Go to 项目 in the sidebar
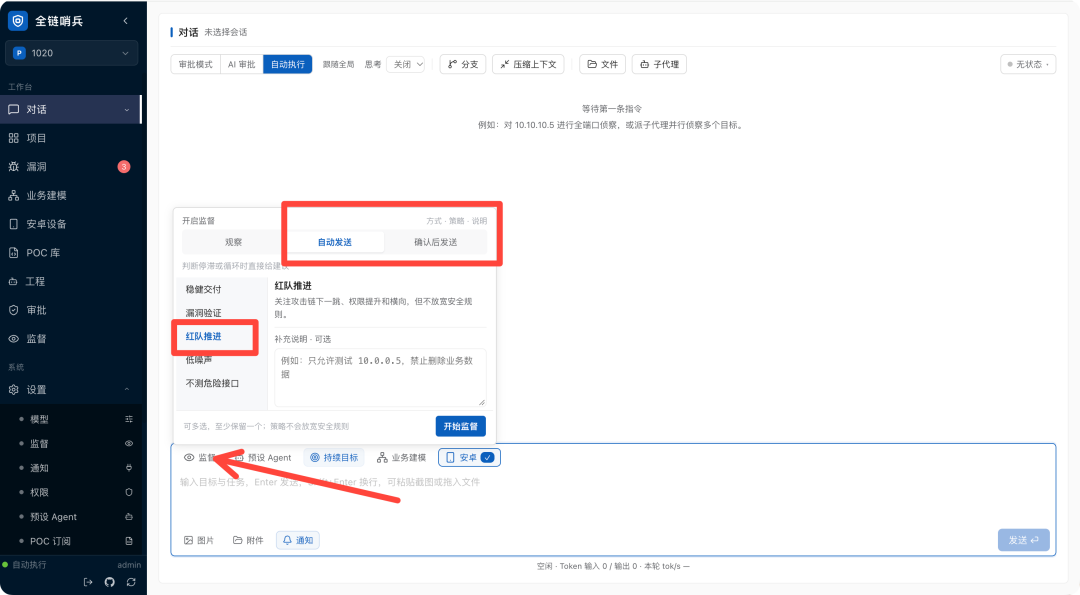Screen dimensions: 1080x595 click(x=70, y=138)
